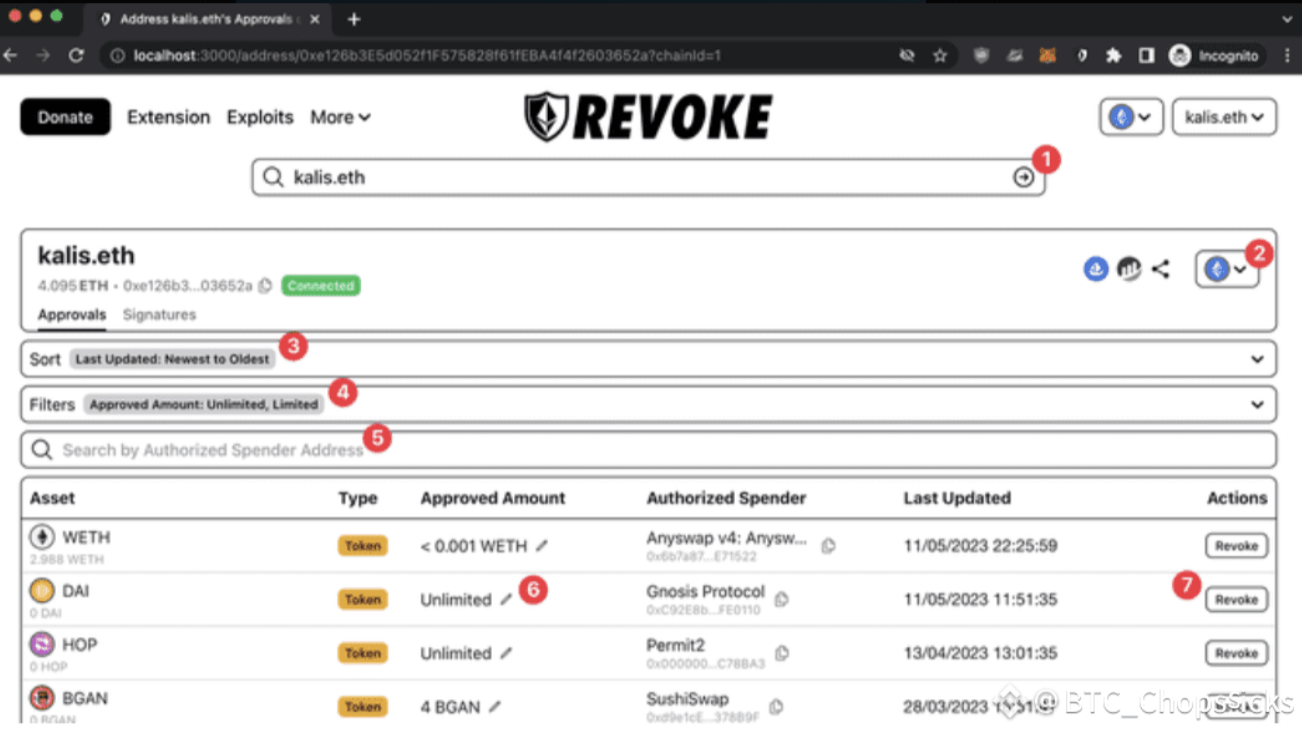
Task: Copy the 0xe126b3...03652a address via the copy icon
Action: click(265, 286)
